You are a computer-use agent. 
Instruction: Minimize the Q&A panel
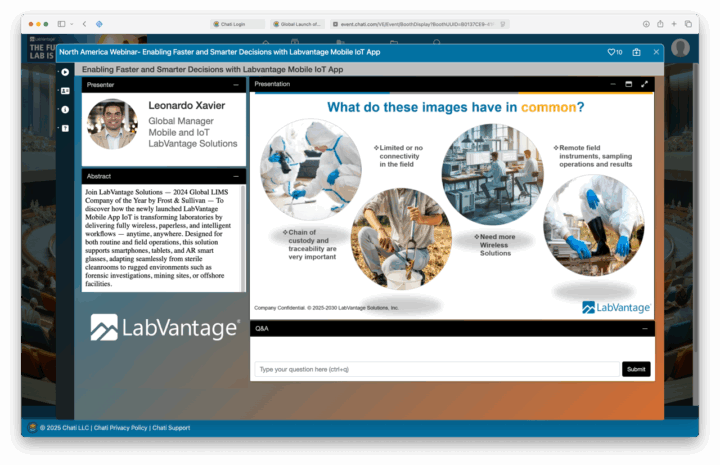(644, 328)
